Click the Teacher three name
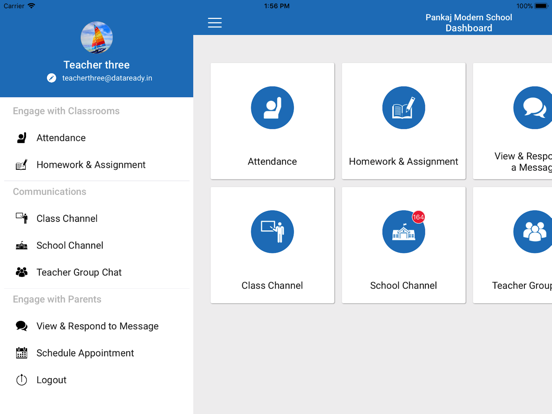Screen dimensions: 552x414 pos(96,65)
